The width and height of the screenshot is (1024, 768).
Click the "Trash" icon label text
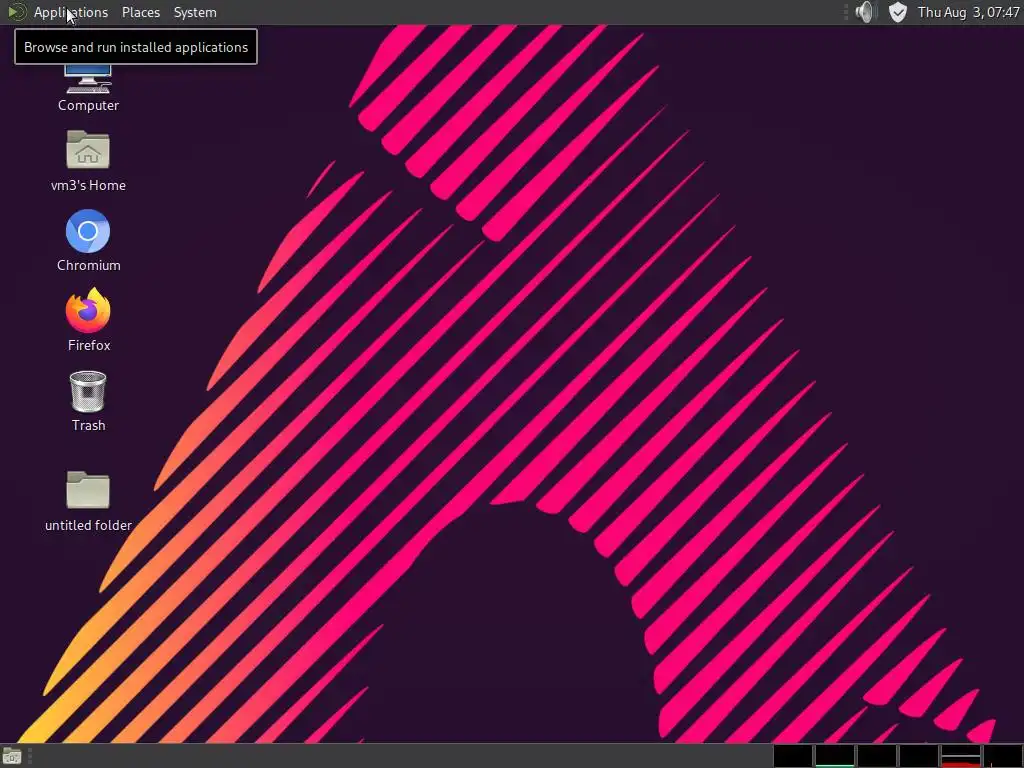coord(88,425)
